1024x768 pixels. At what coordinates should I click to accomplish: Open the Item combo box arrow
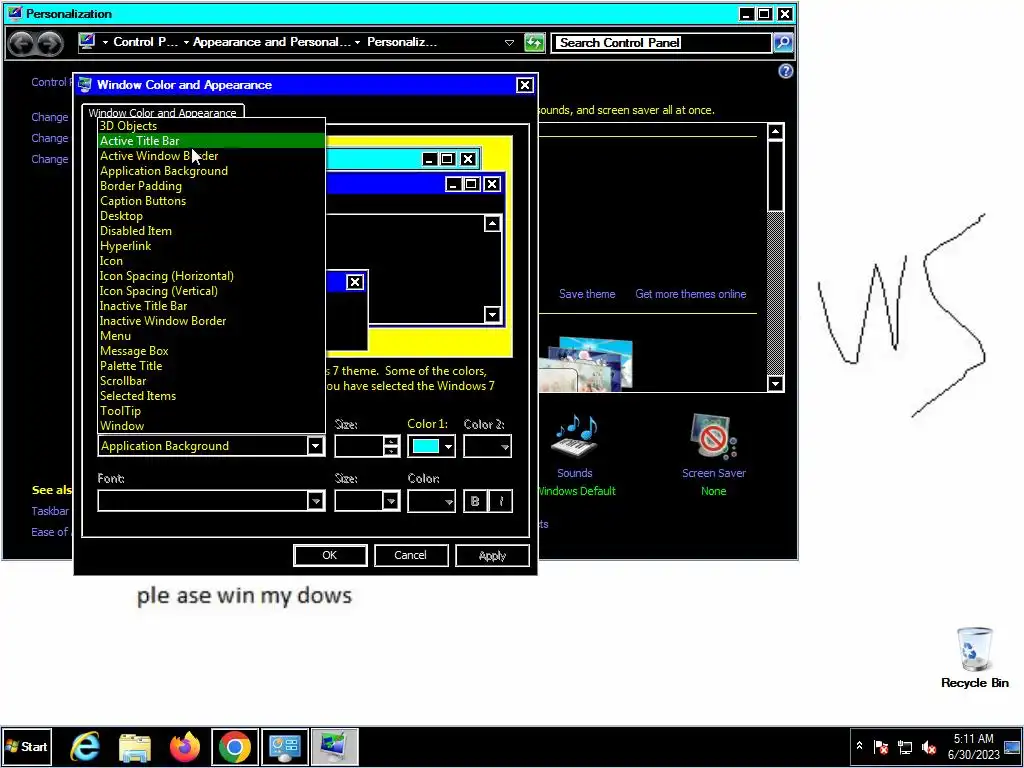pos(315,446)
